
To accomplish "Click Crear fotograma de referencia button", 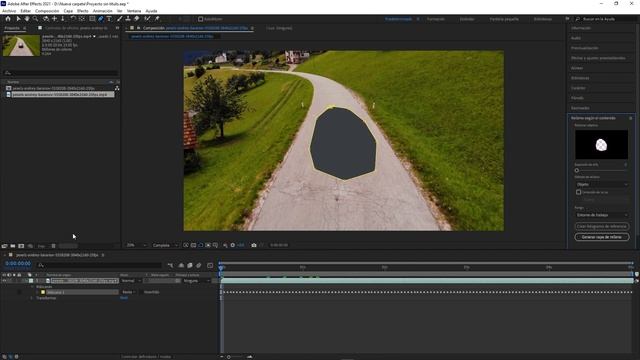I will (x=602, y=226).
